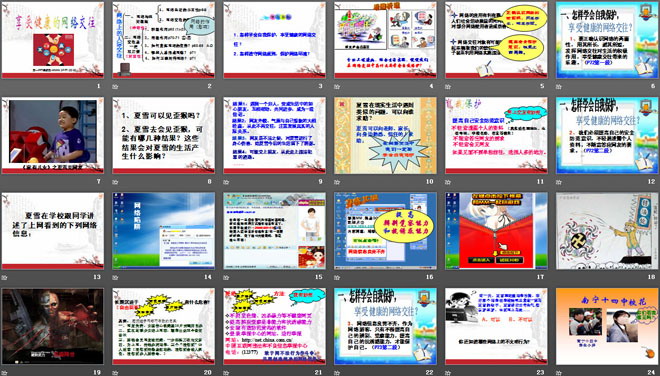Select slide 6 blue-framed self-protection thumbnail

click(607, 40)
